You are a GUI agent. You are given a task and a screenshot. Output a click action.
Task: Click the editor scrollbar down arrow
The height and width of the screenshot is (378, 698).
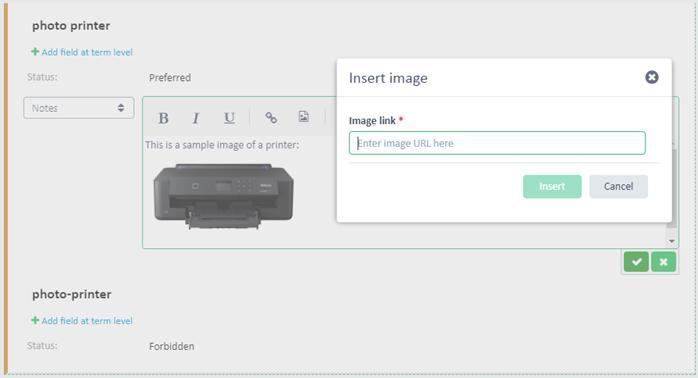[x=671, y=241]
